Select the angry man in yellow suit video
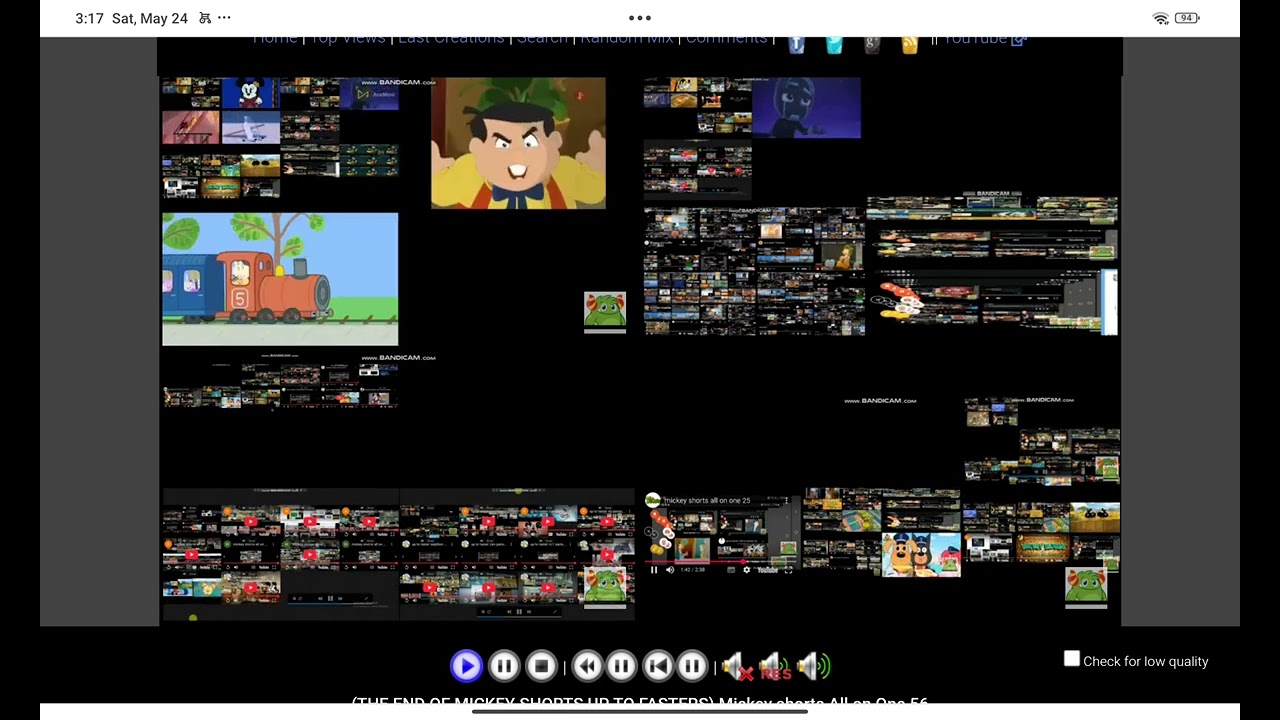The width and height of the screenshot is (1280, 720). 518,143
